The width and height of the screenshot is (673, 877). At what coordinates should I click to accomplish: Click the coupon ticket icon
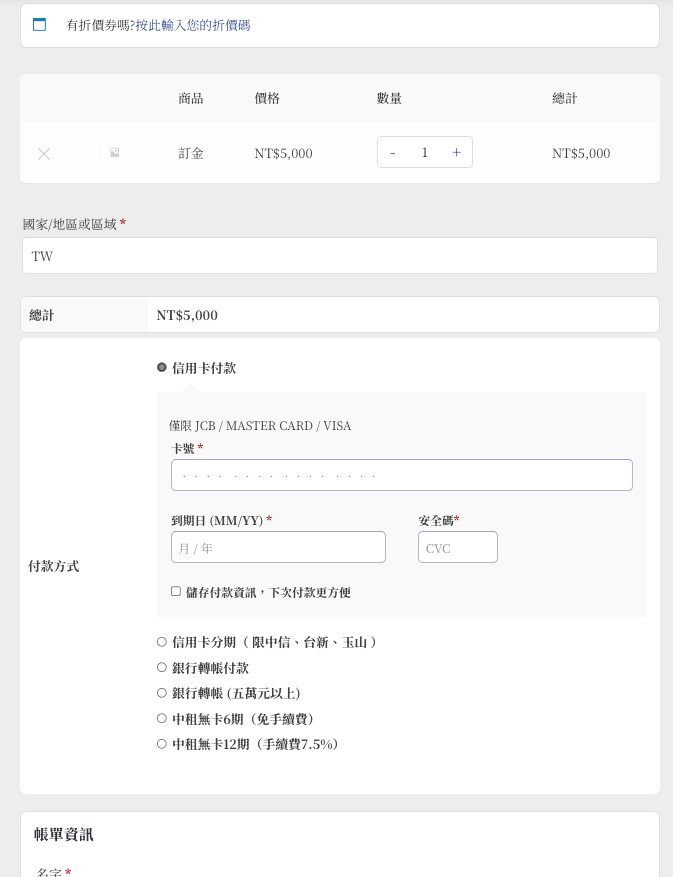pos(39,24)
